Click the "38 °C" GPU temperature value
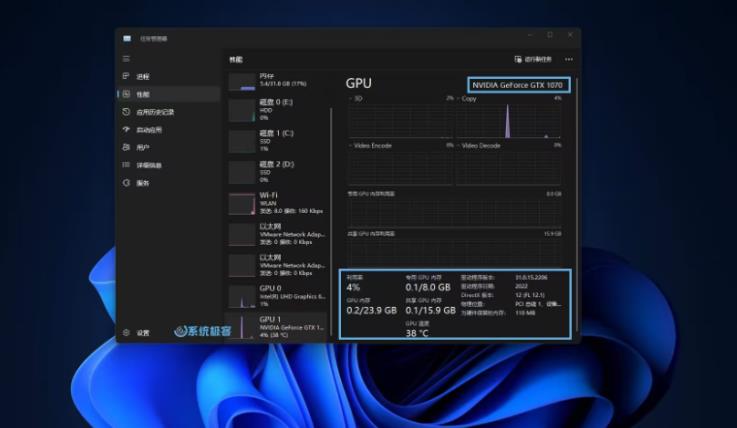This screenshot has height=428, width=737. click(417, 333)
